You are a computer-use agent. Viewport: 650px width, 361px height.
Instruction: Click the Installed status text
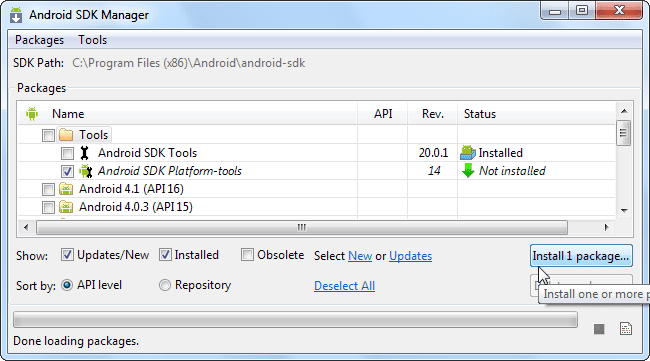[500, 153]
